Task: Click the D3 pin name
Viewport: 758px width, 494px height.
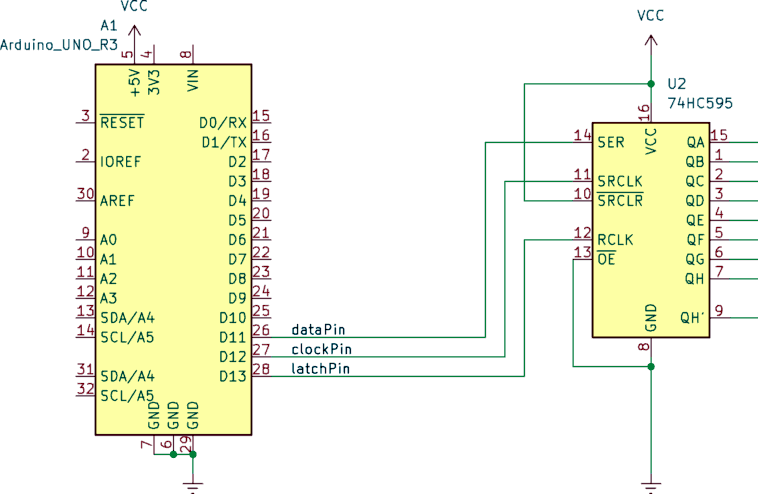Action: (x=237, y=181)
